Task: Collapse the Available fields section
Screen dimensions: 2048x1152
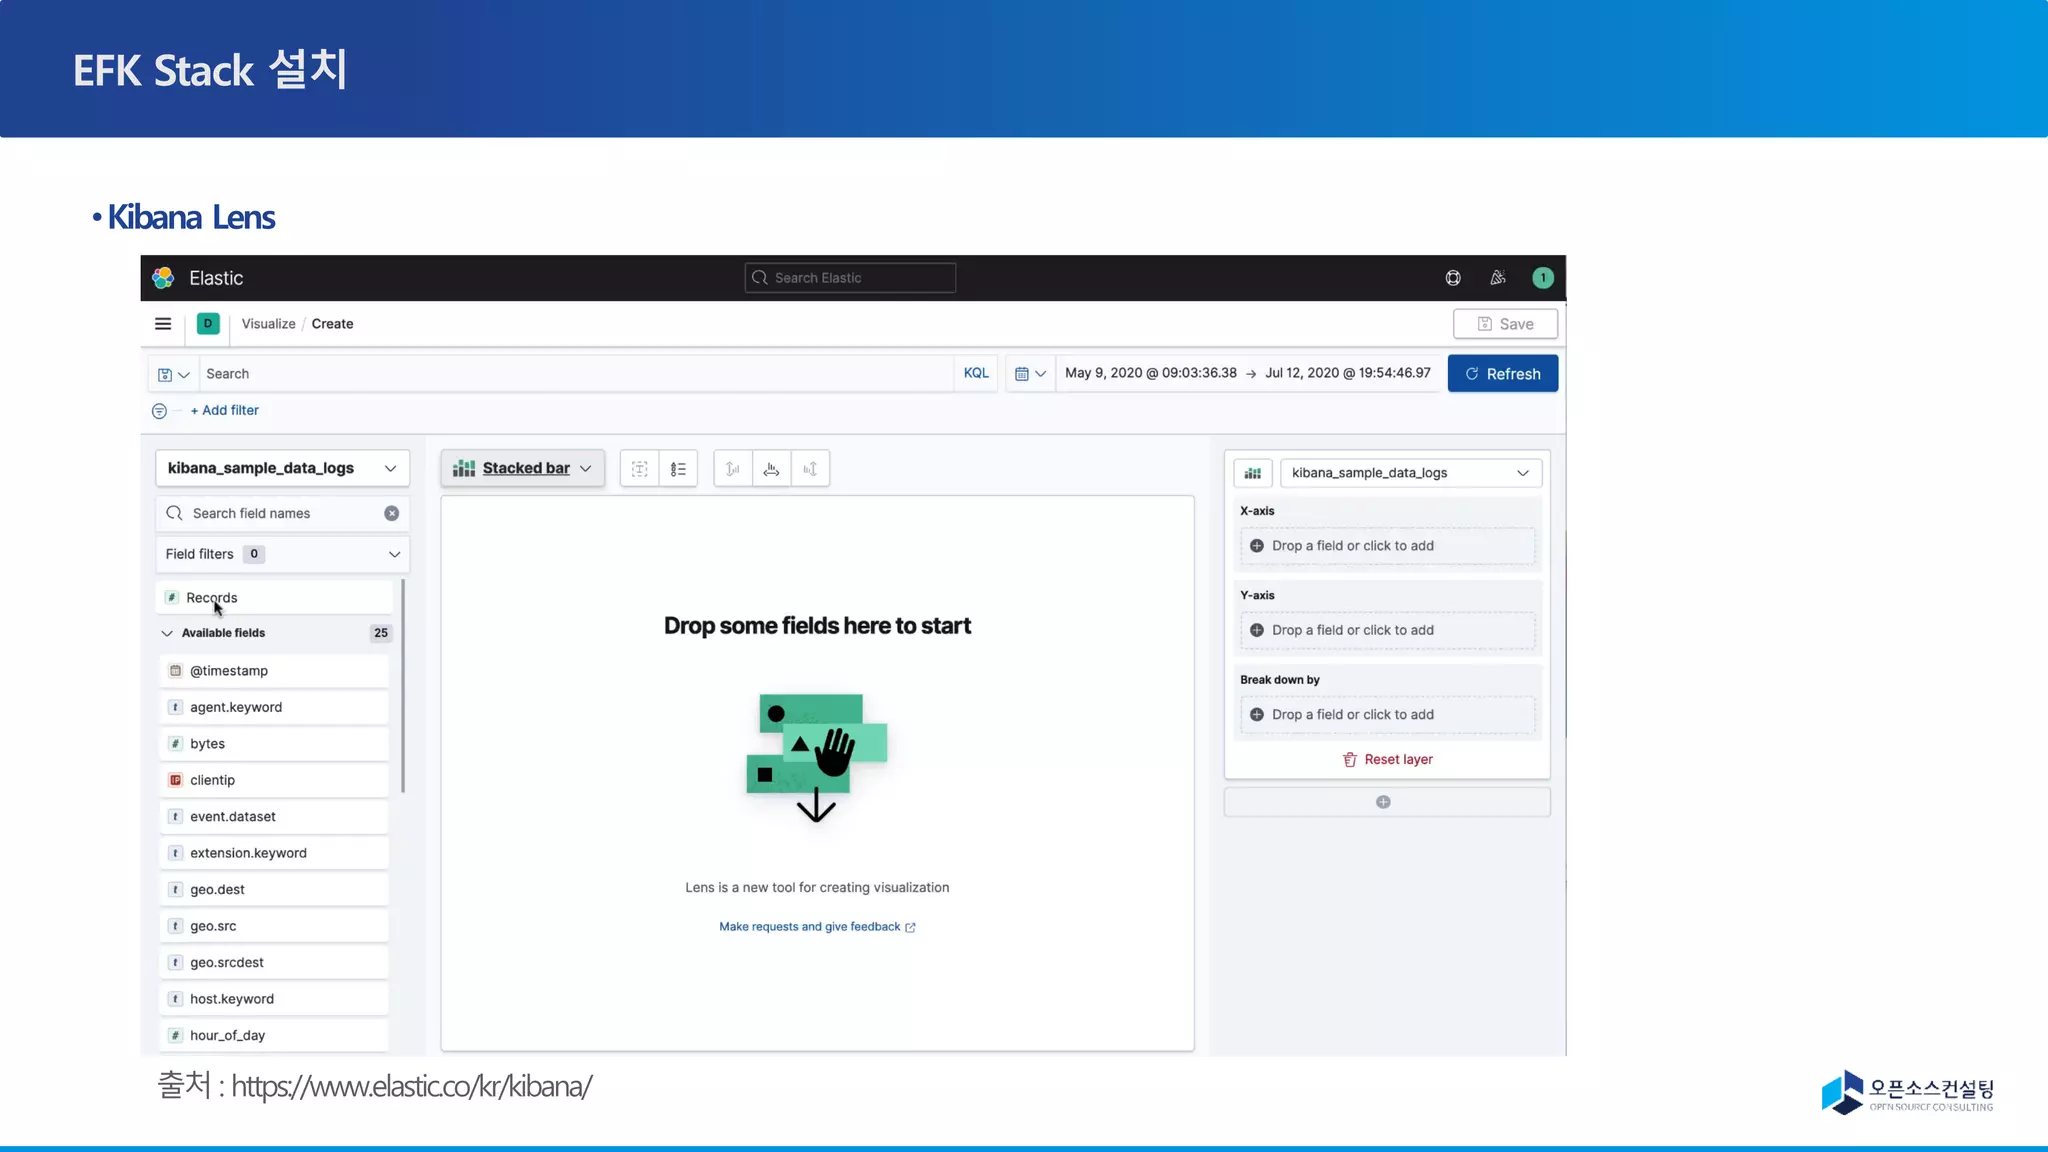Action: [167, 633]
